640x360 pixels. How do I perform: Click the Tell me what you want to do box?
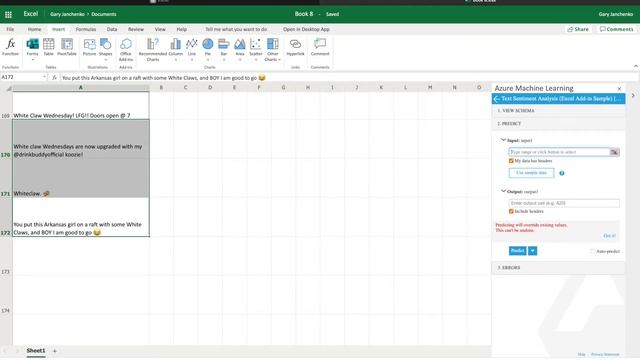(236, 29)
